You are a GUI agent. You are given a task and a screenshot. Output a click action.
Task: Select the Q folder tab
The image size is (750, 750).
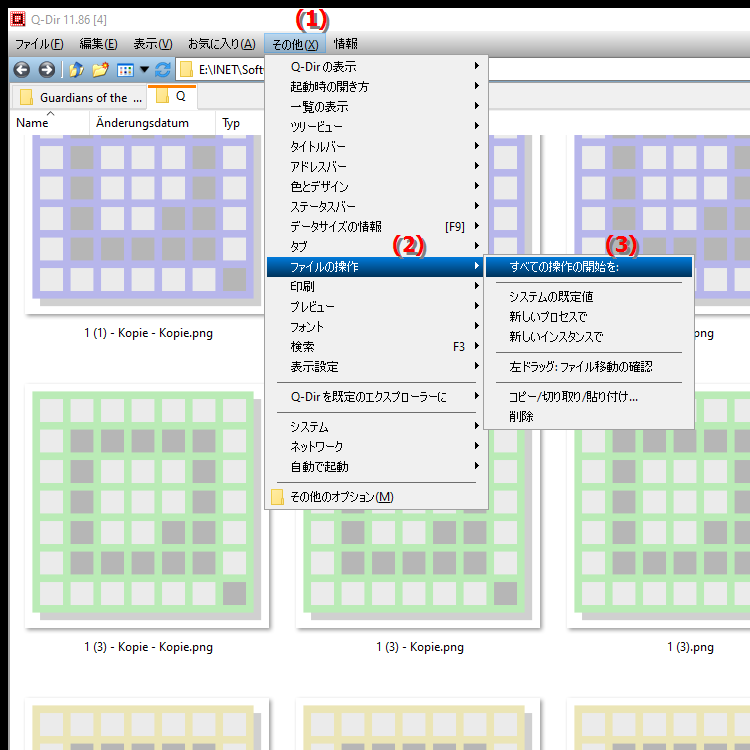click(172, 97)
